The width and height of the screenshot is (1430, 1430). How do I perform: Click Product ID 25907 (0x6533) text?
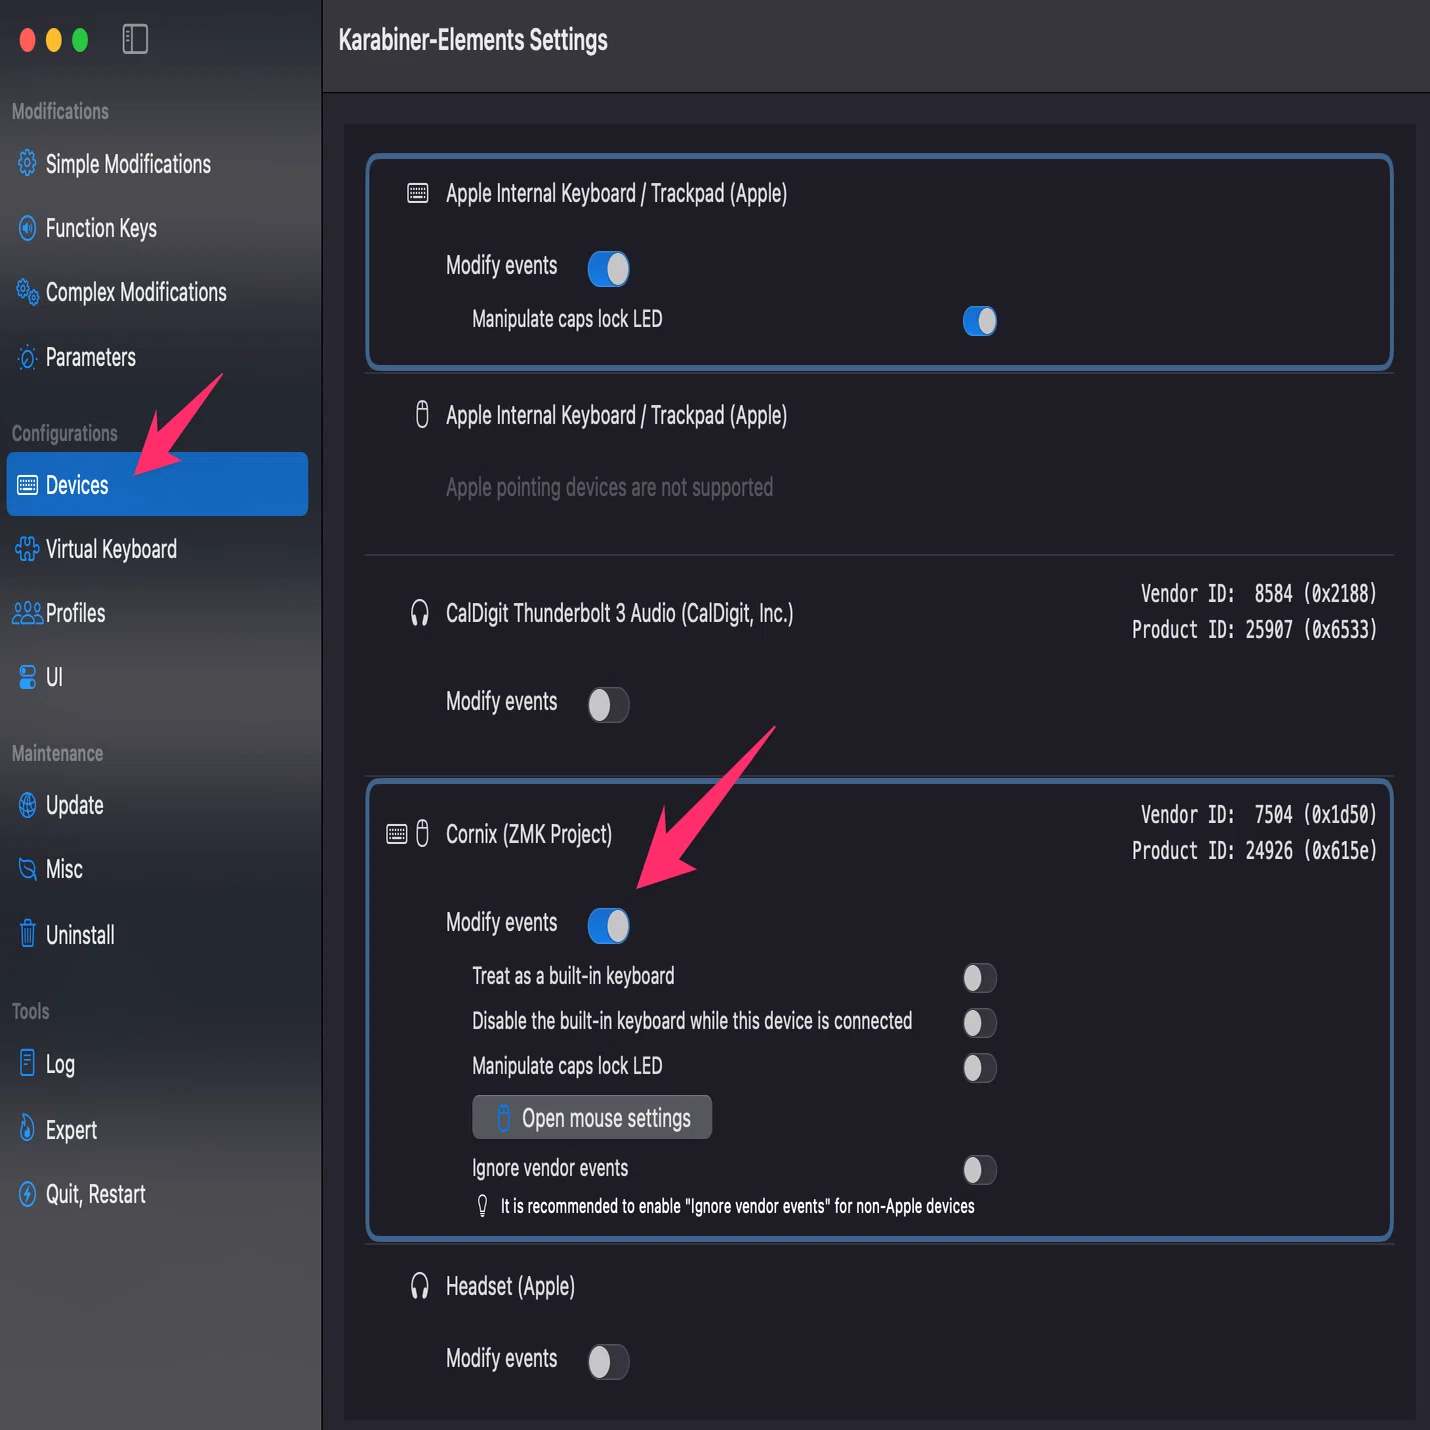pos(1254,630)
